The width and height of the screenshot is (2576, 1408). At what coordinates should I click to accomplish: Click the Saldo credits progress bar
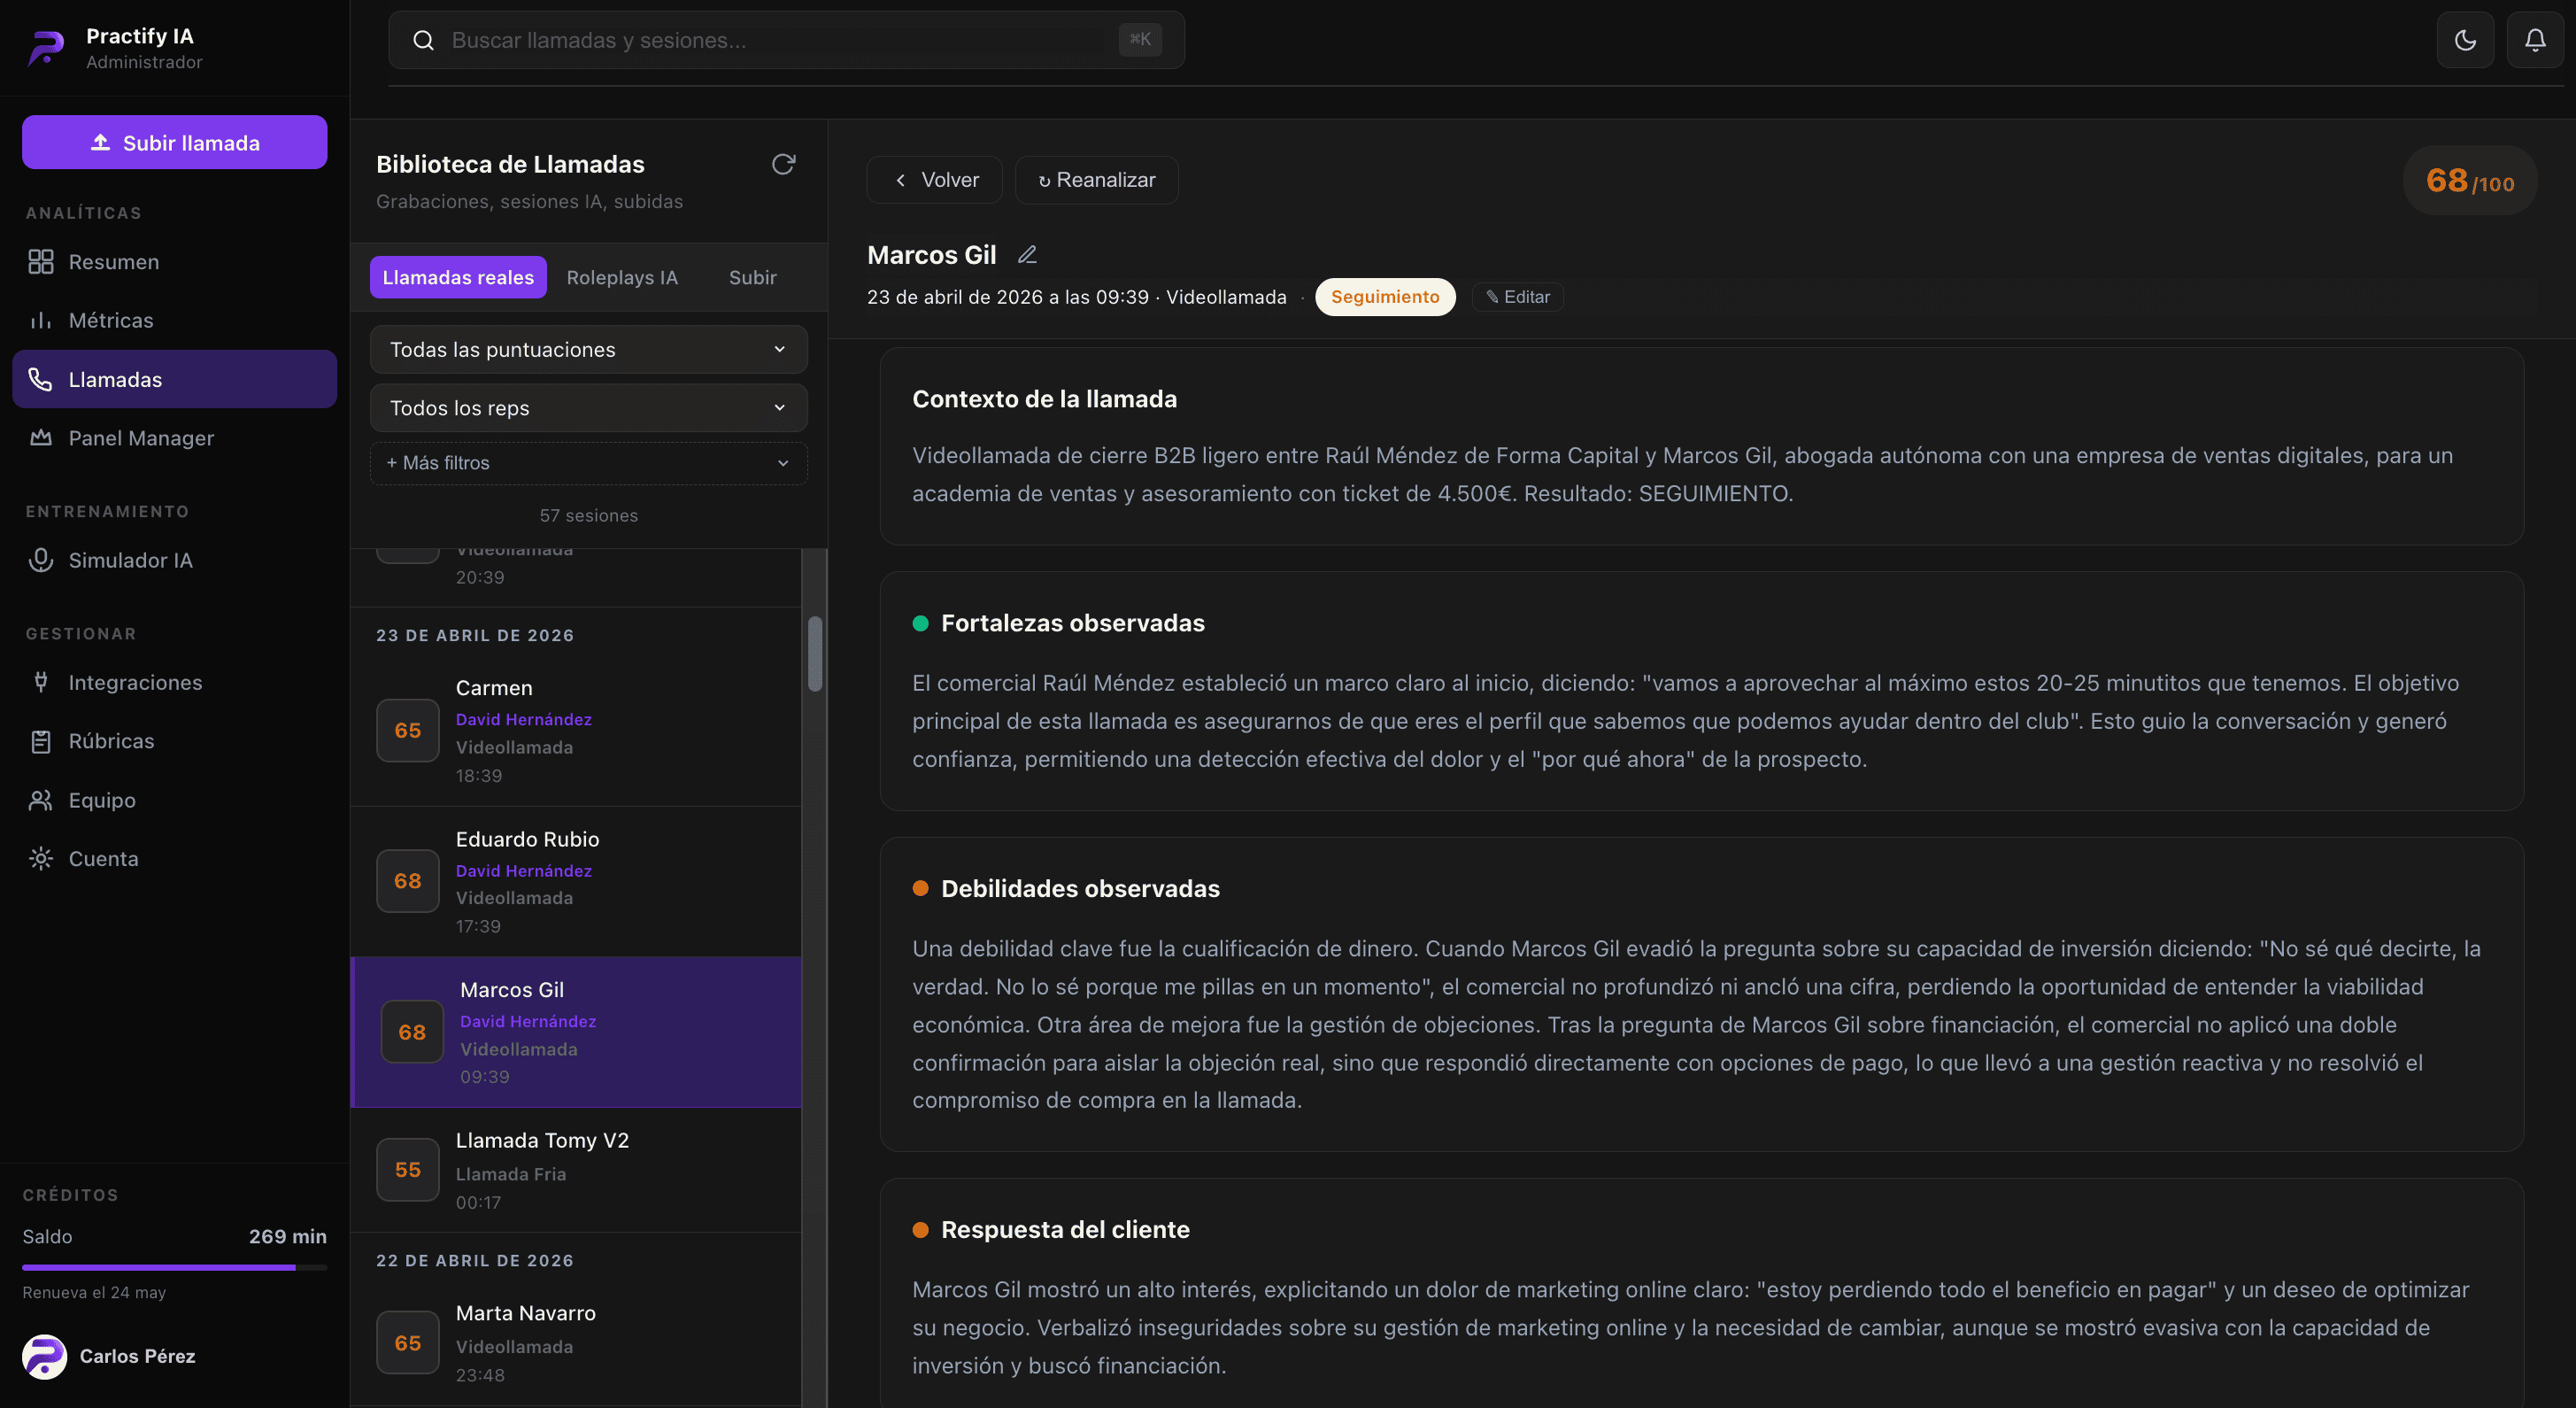(174, 1267)
